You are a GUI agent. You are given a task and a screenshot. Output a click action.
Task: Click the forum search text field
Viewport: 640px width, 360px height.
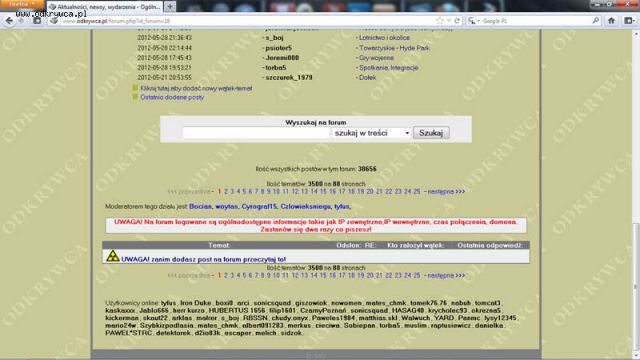[x=256, y=133]
